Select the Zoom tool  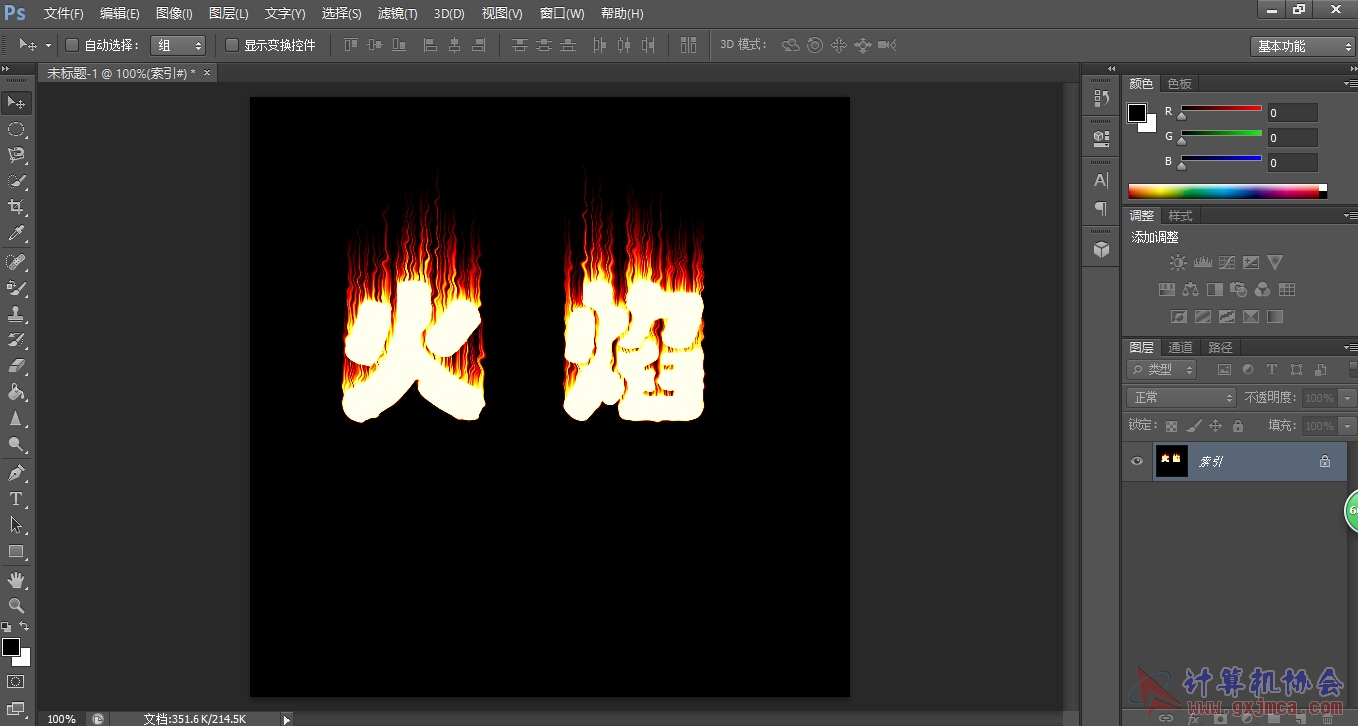click(x=16, y=606)
